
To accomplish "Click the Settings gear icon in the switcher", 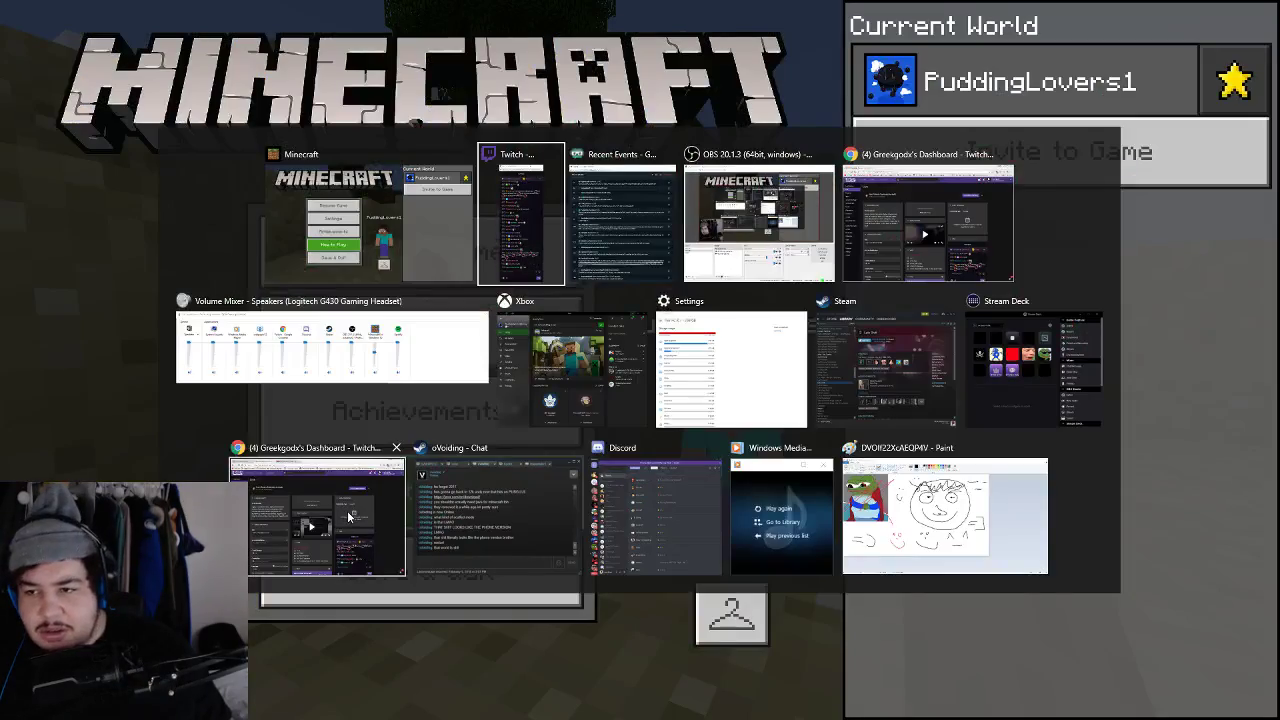I will tap(663, 301).
